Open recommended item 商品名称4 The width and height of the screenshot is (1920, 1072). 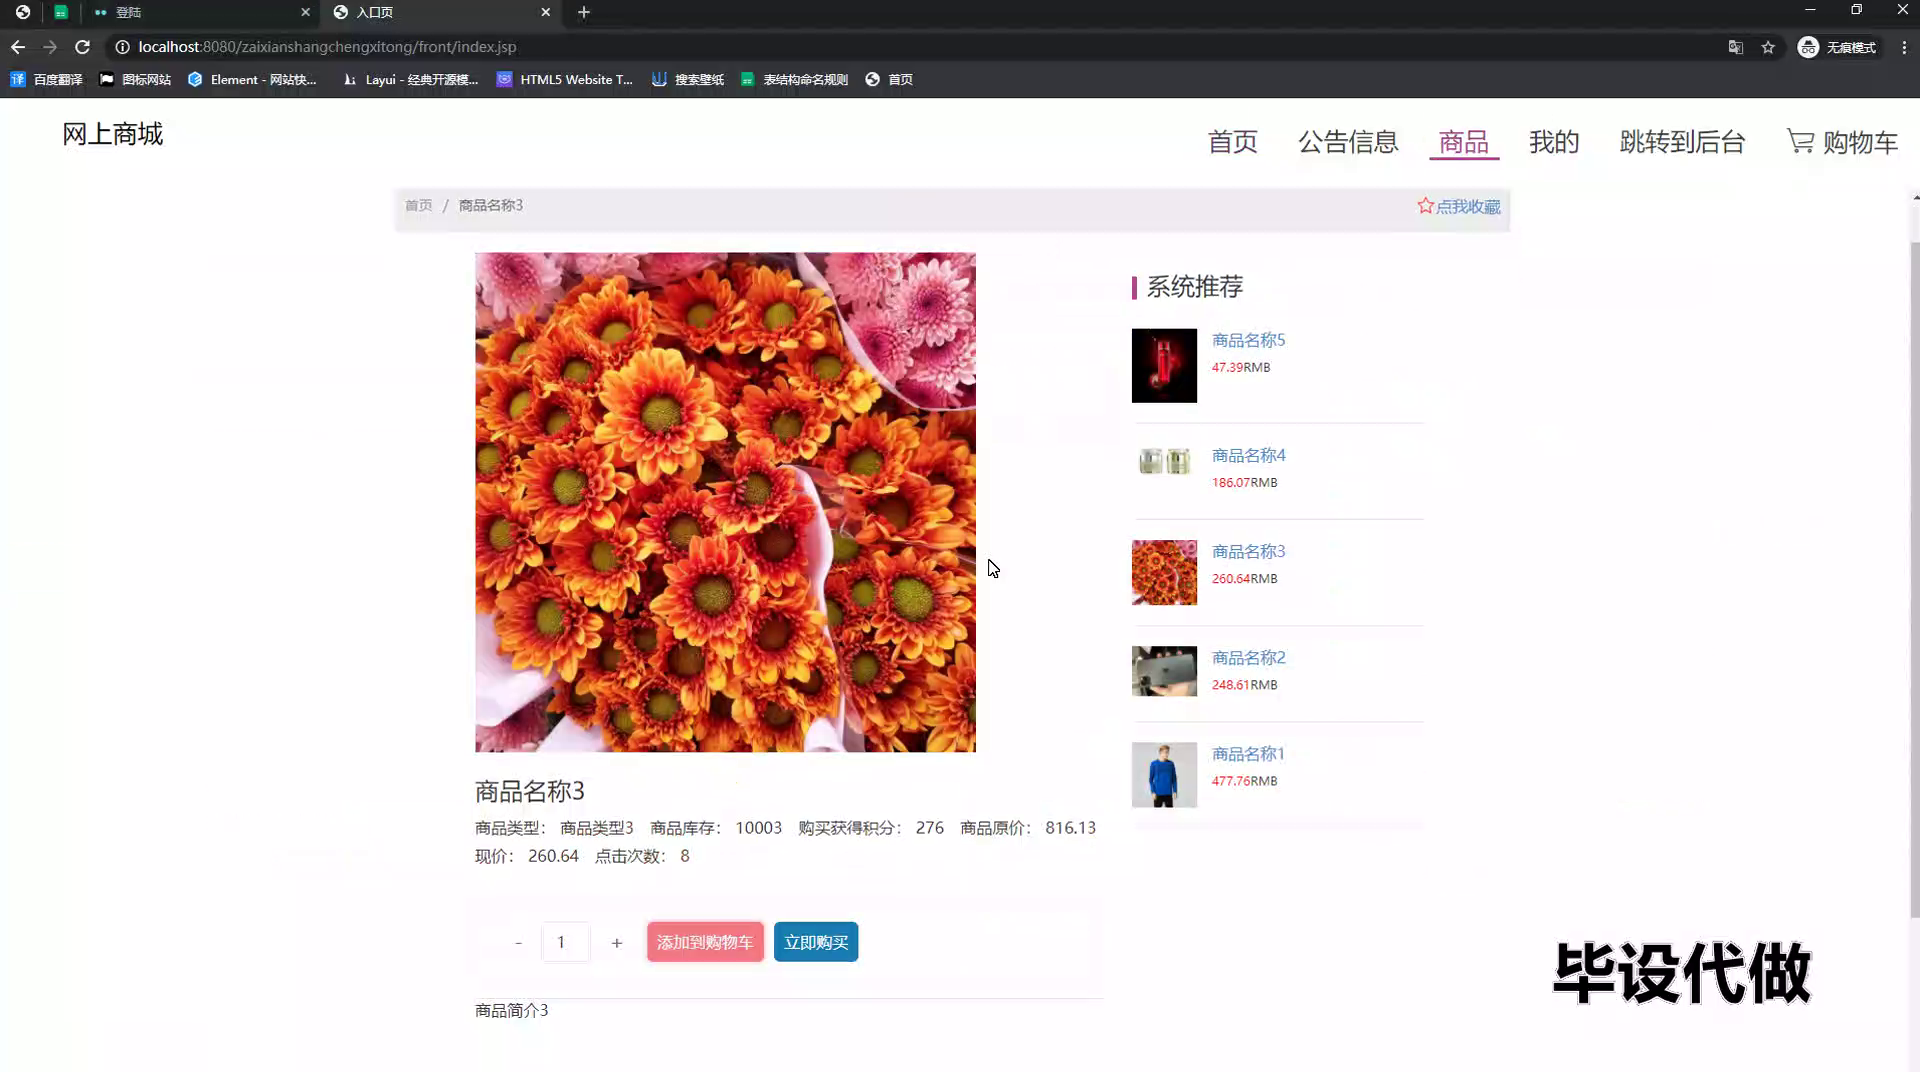point(1248,455)
